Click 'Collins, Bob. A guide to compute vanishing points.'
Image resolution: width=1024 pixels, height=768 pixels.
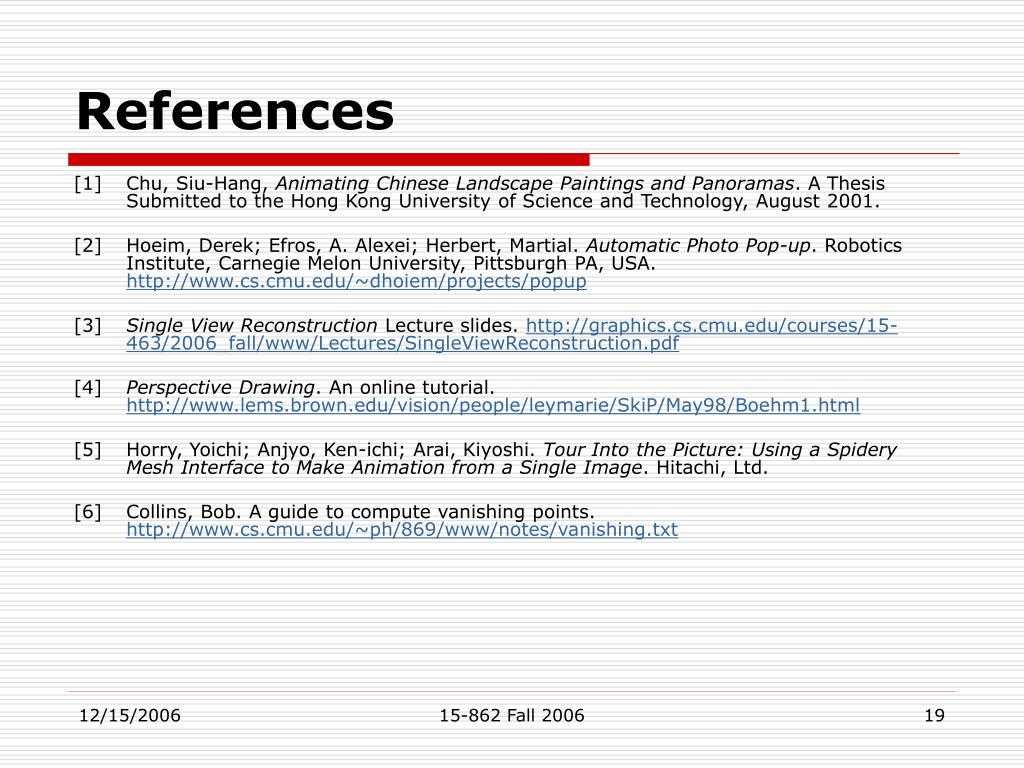tap(360, 511)
